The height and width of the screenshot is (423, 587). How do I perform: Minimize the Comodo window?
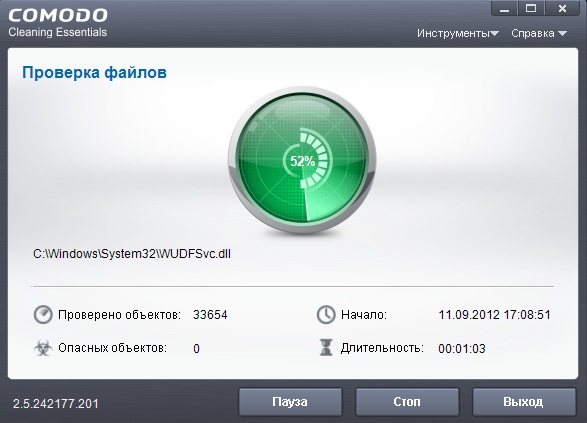504,8
